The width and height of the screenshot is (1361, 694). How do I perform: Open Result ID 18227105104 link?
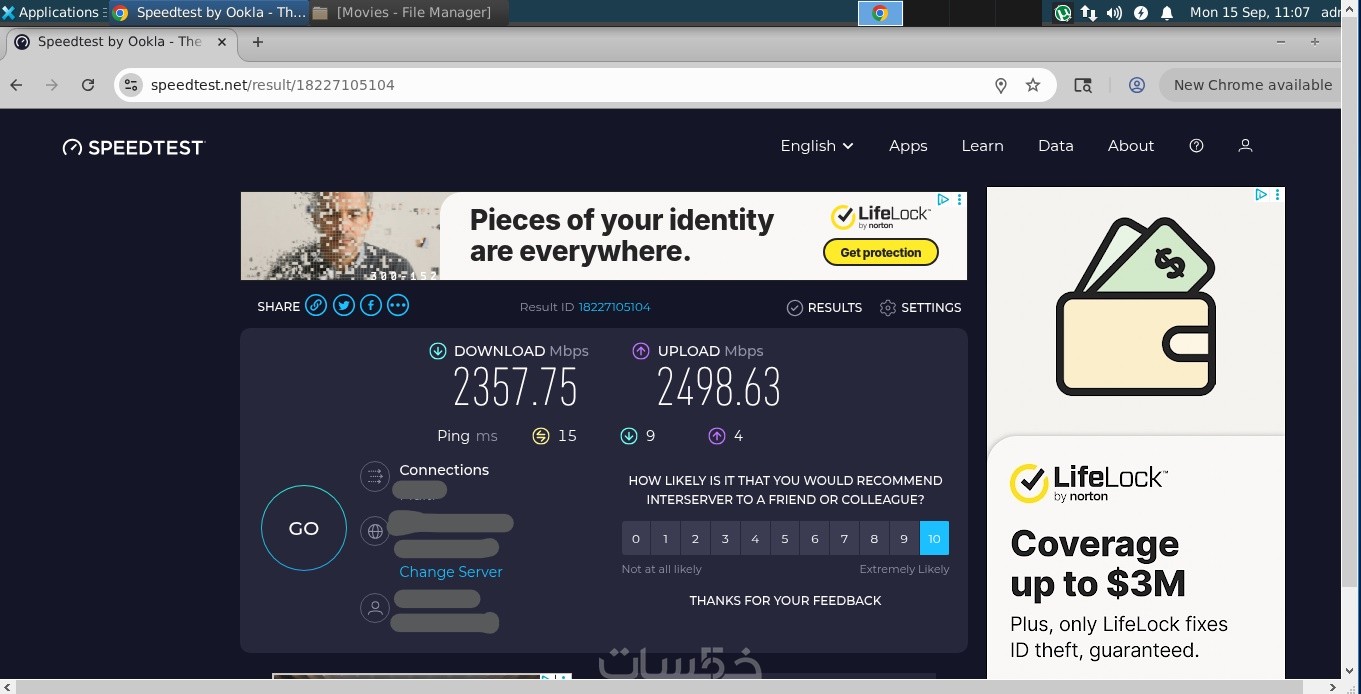pos(614,307)
